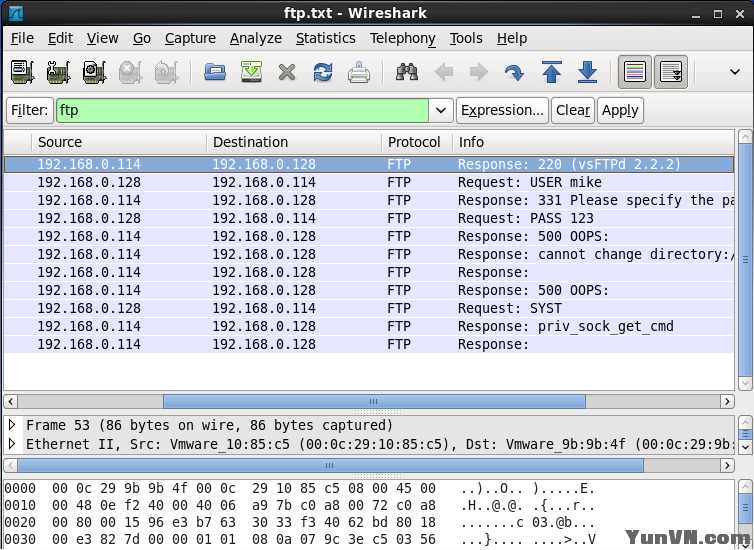Open the Go menu

pos(142,38)
